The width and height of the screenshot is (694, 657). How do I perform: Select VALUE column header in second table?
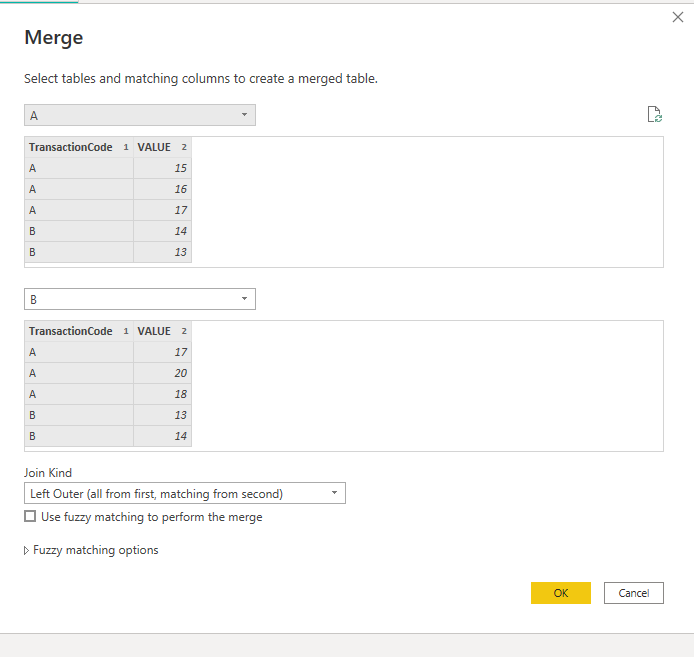click(162, 331)
